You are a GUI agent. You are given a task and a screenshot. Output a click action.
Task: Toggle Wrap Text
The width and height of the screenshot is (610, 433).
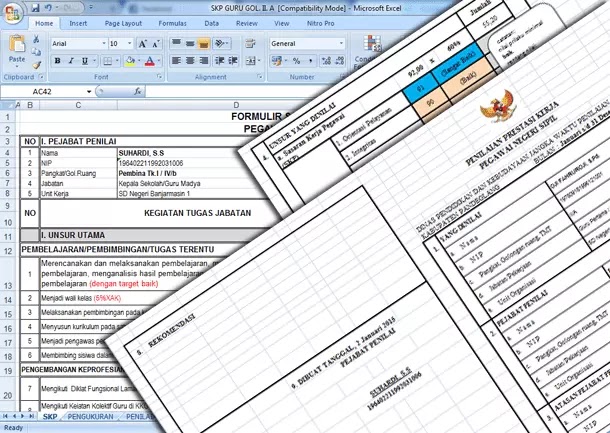click(x=250, y=43)
